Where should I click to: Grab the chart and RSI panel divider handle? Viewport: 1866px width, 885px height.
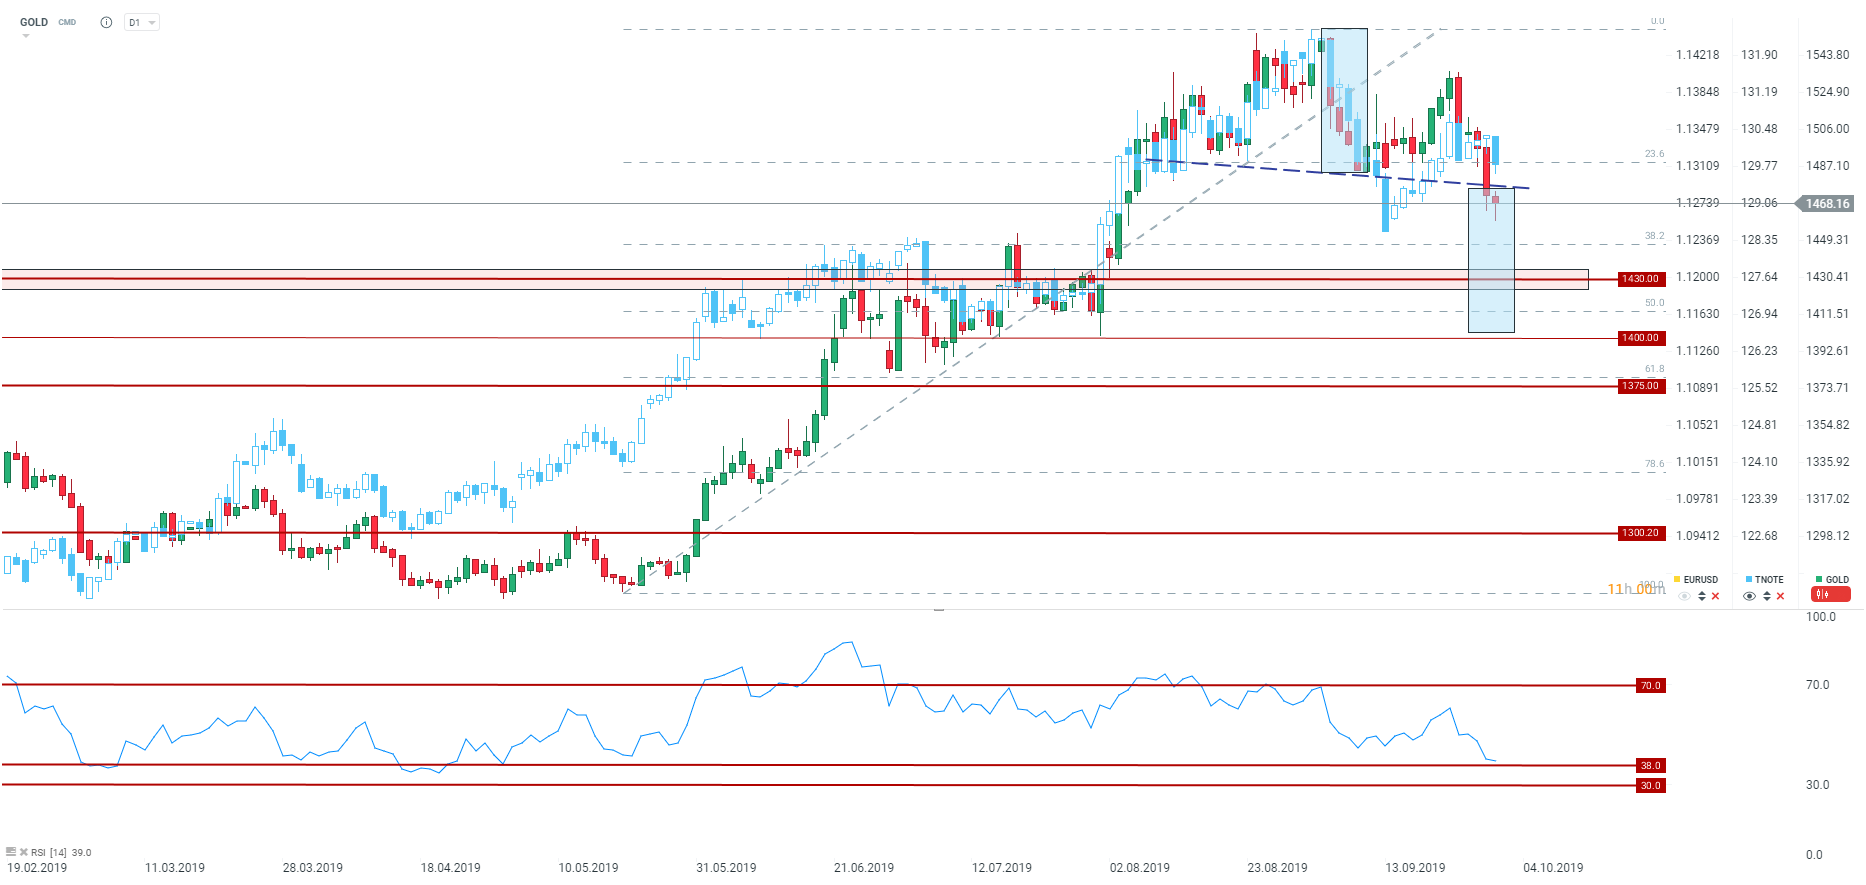(938, 609)
